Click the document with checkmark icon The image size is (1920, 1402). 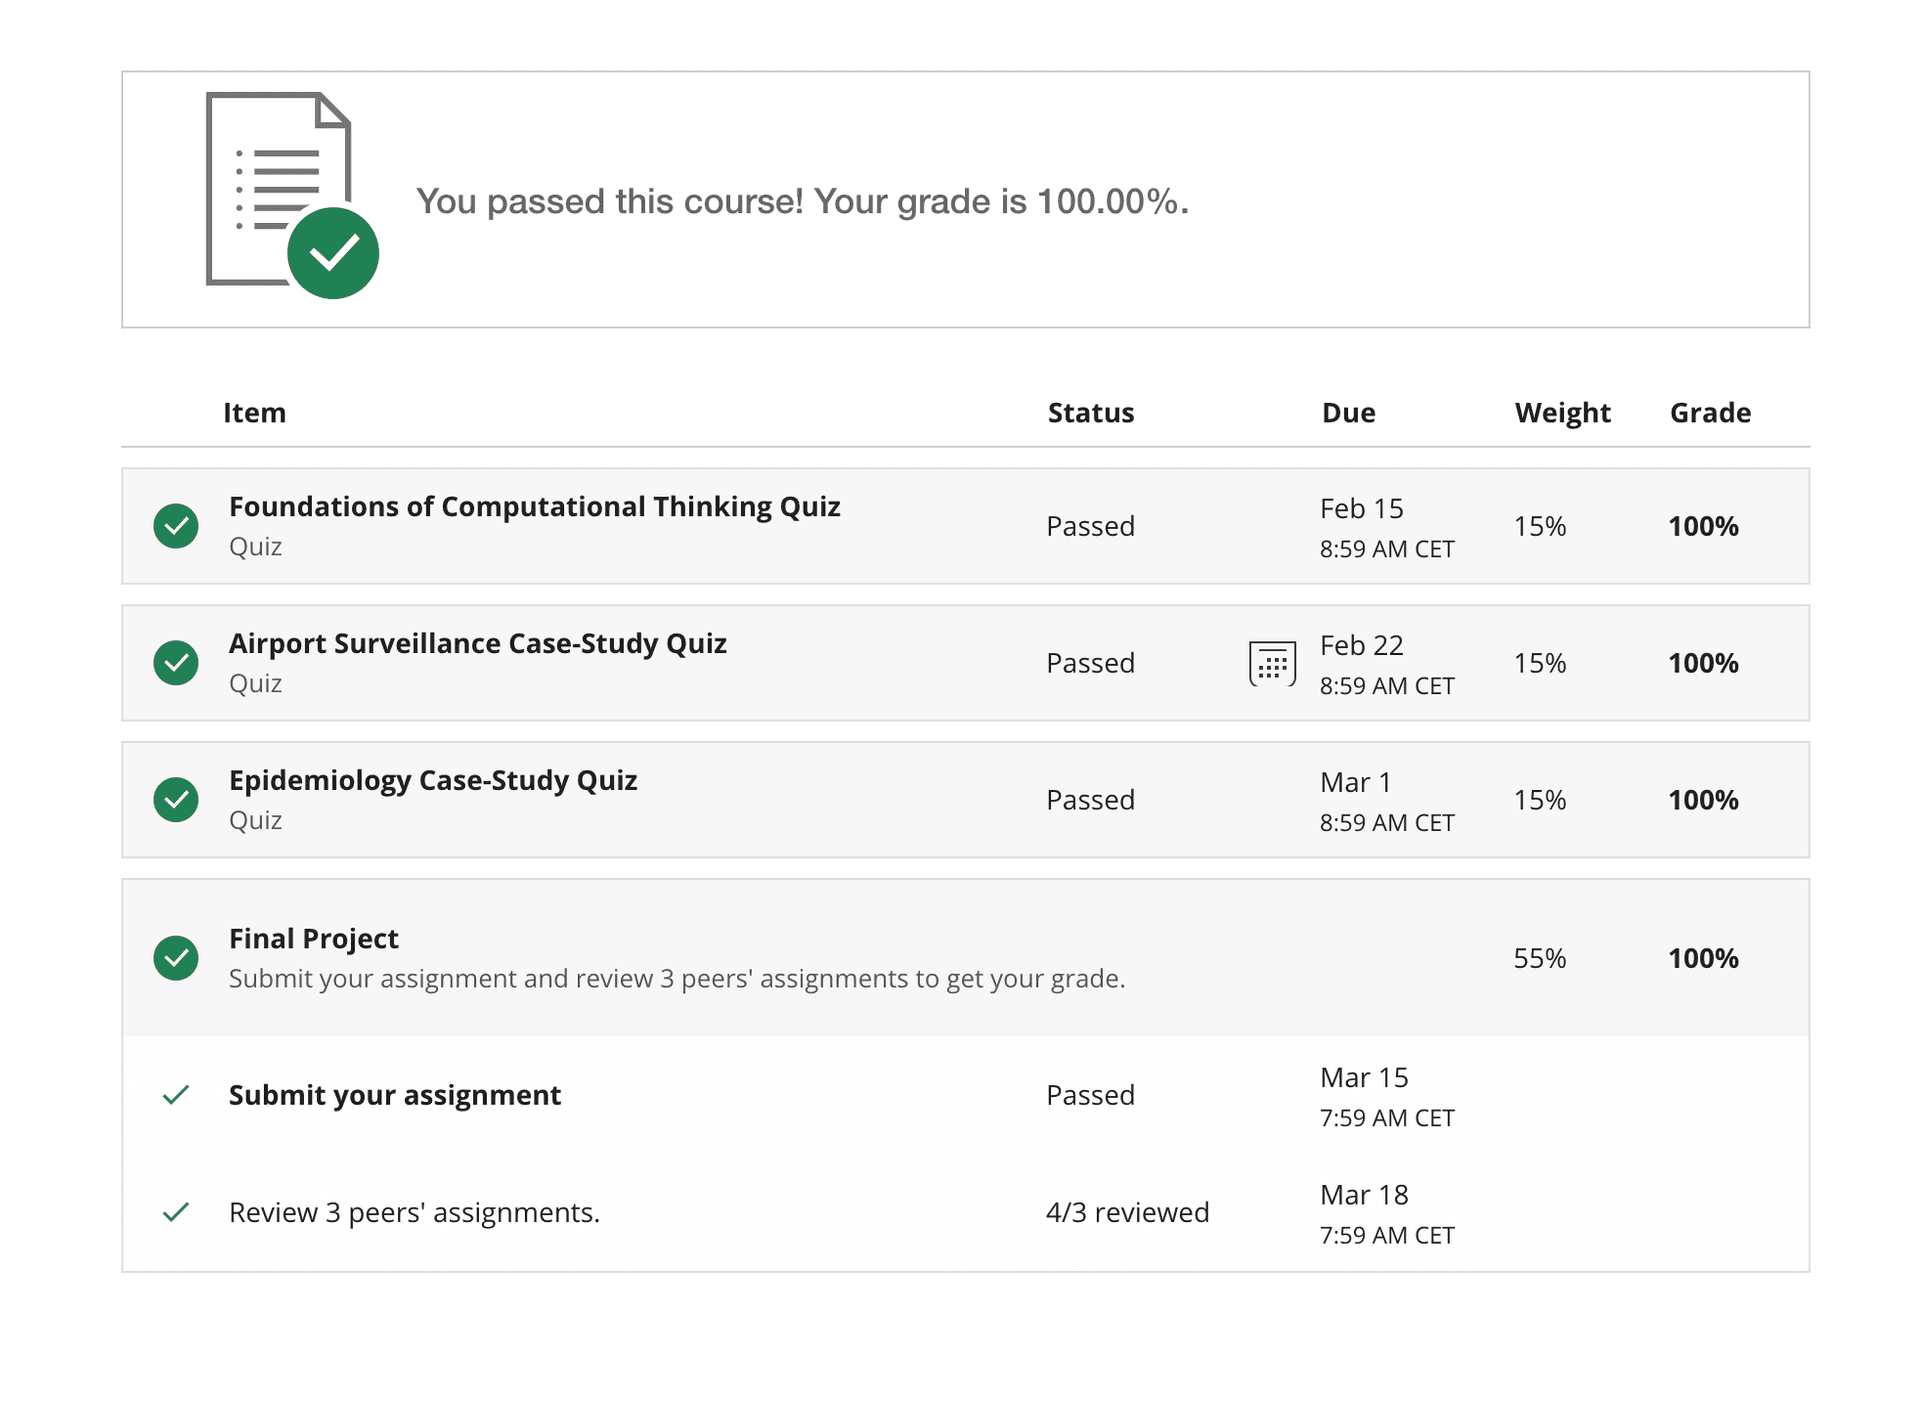click(x=290, y=195)
